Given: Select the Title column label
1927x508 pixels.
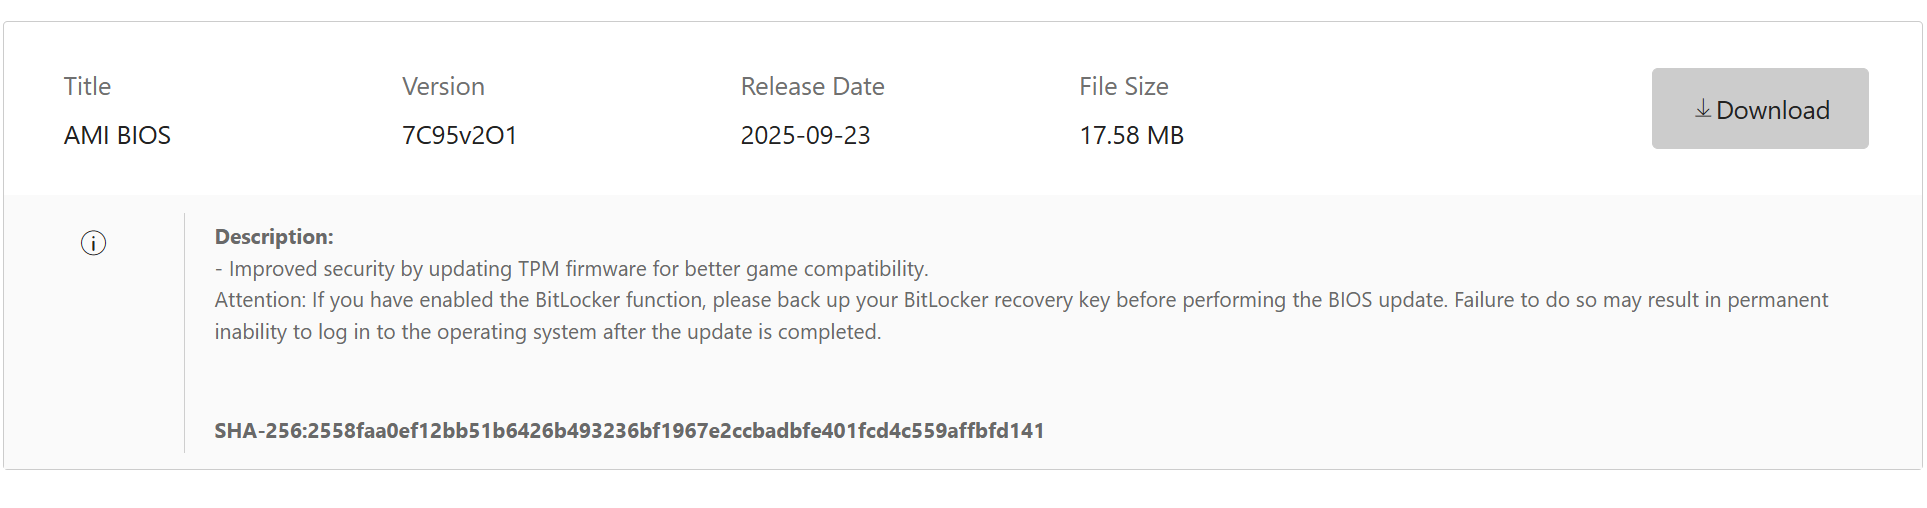Looking at the screenshot, I should (87, 87).
